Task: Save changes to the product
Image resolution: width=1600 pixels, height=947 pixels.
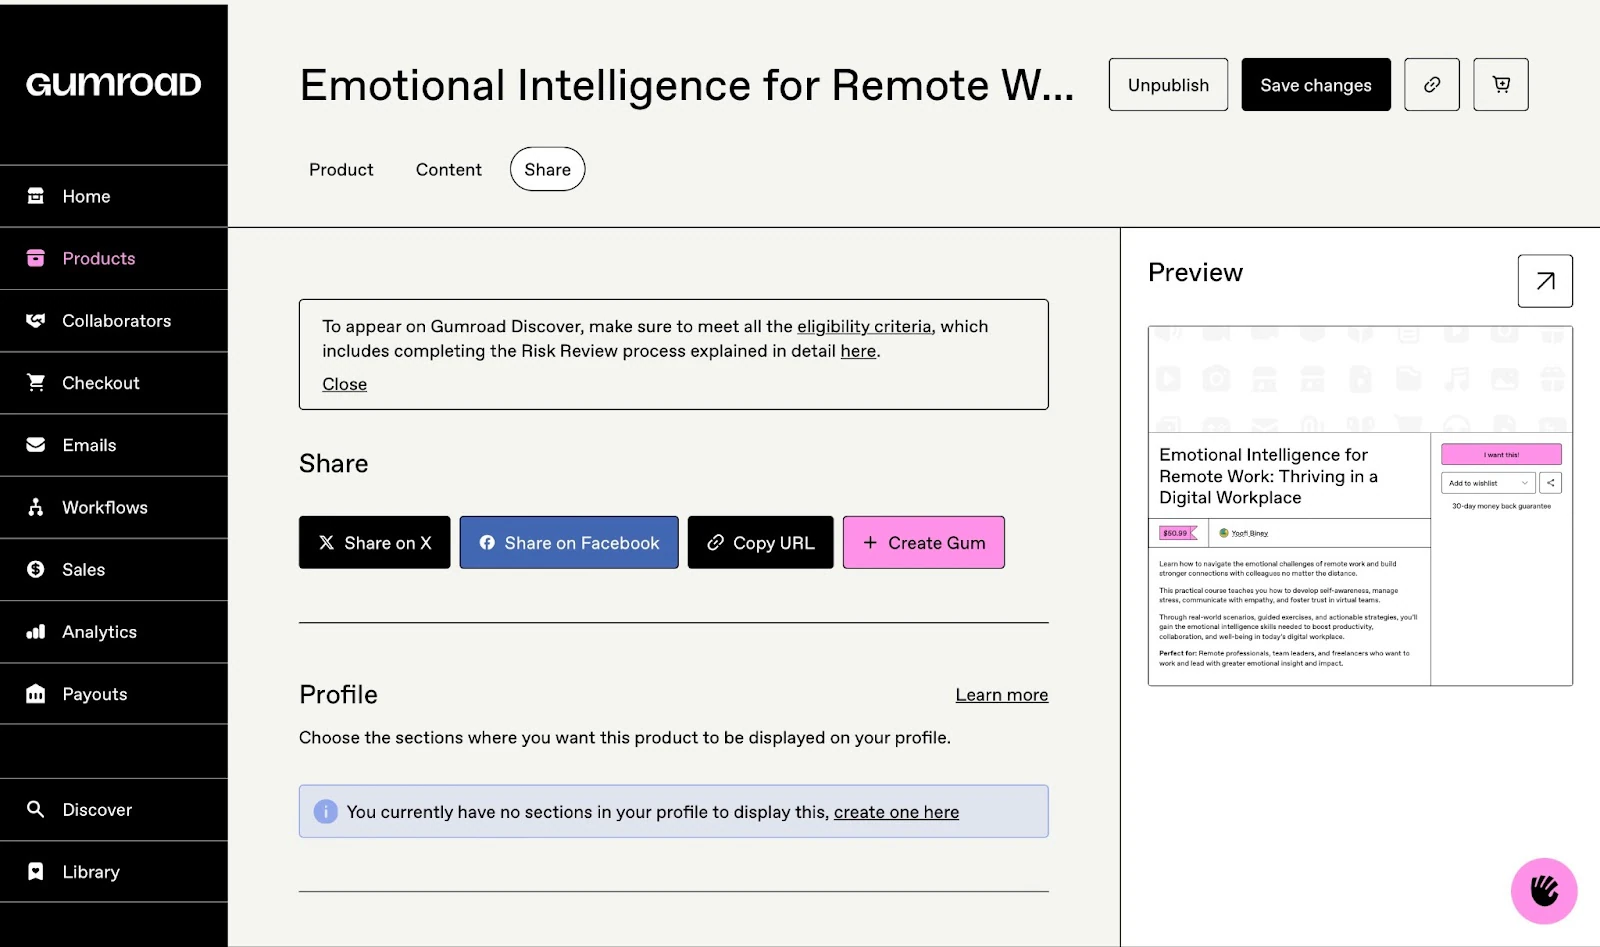Action: [x=1316, y=85]
